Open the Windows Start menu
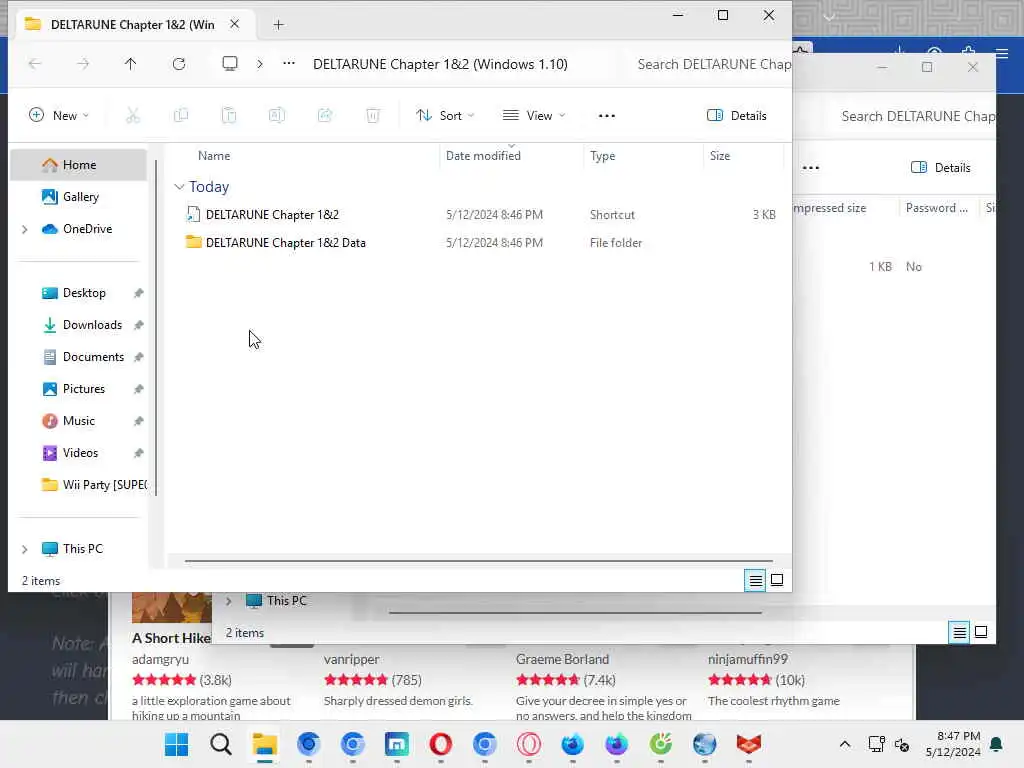1024x768 pixels. click(x=176, y=744)
